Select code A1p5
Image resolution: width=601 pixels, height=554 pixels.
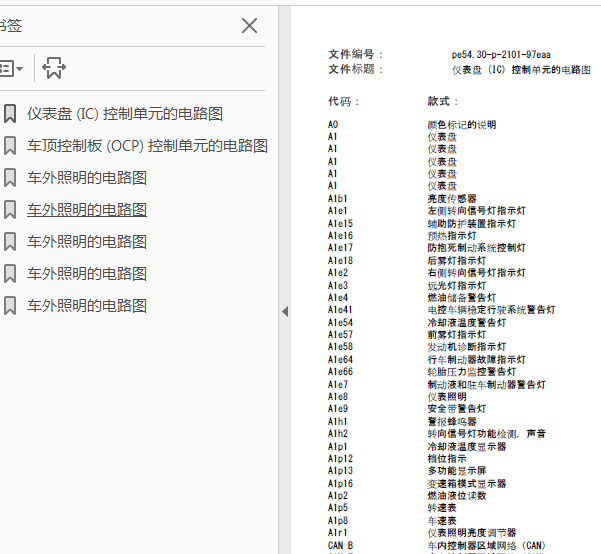(338, 507)
